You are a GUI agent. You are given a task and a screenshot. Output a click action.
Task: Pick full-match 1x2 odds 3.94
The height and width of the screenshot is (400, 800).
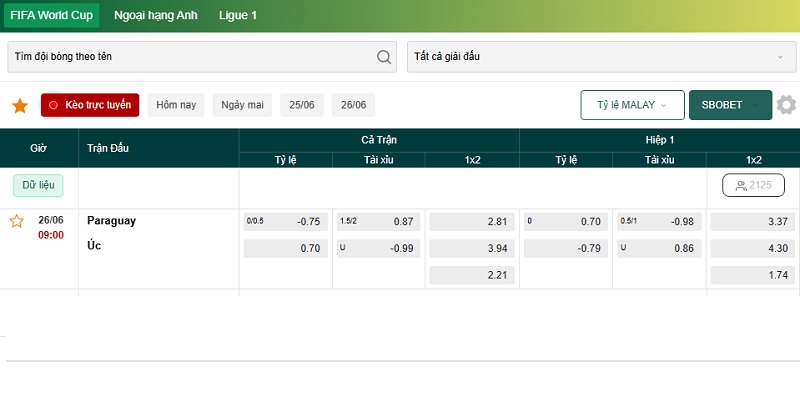point(472,248)
